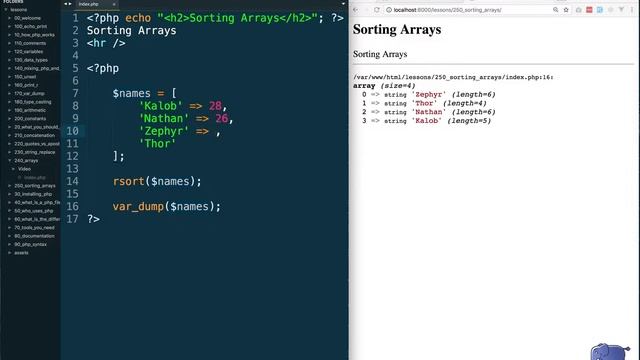Click the Sorting Arrays heading in browser
The height and width of the screenshot is (360, 640).
pos(397,29)
